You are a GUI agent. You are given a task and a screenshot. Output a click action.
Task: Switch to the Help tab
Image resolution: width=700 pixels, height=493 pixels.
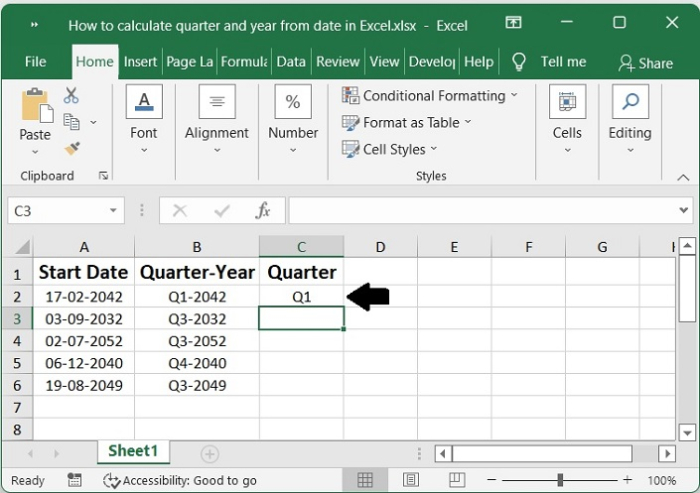479,62
